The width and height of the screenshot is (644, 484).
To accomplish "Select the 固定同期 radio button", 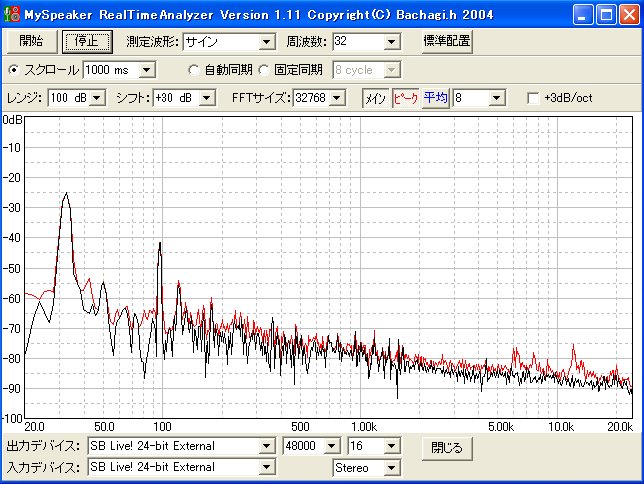I will point(264,70).
